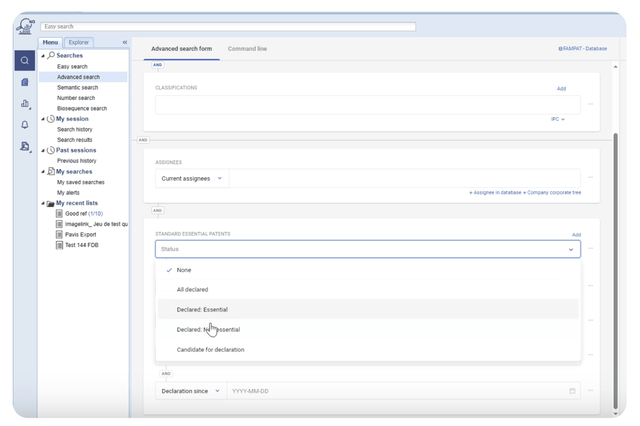The height and width of the screenshot is (426, 640).
Task: Switch to the Explorer tab
Action: [x=79, y=42]
